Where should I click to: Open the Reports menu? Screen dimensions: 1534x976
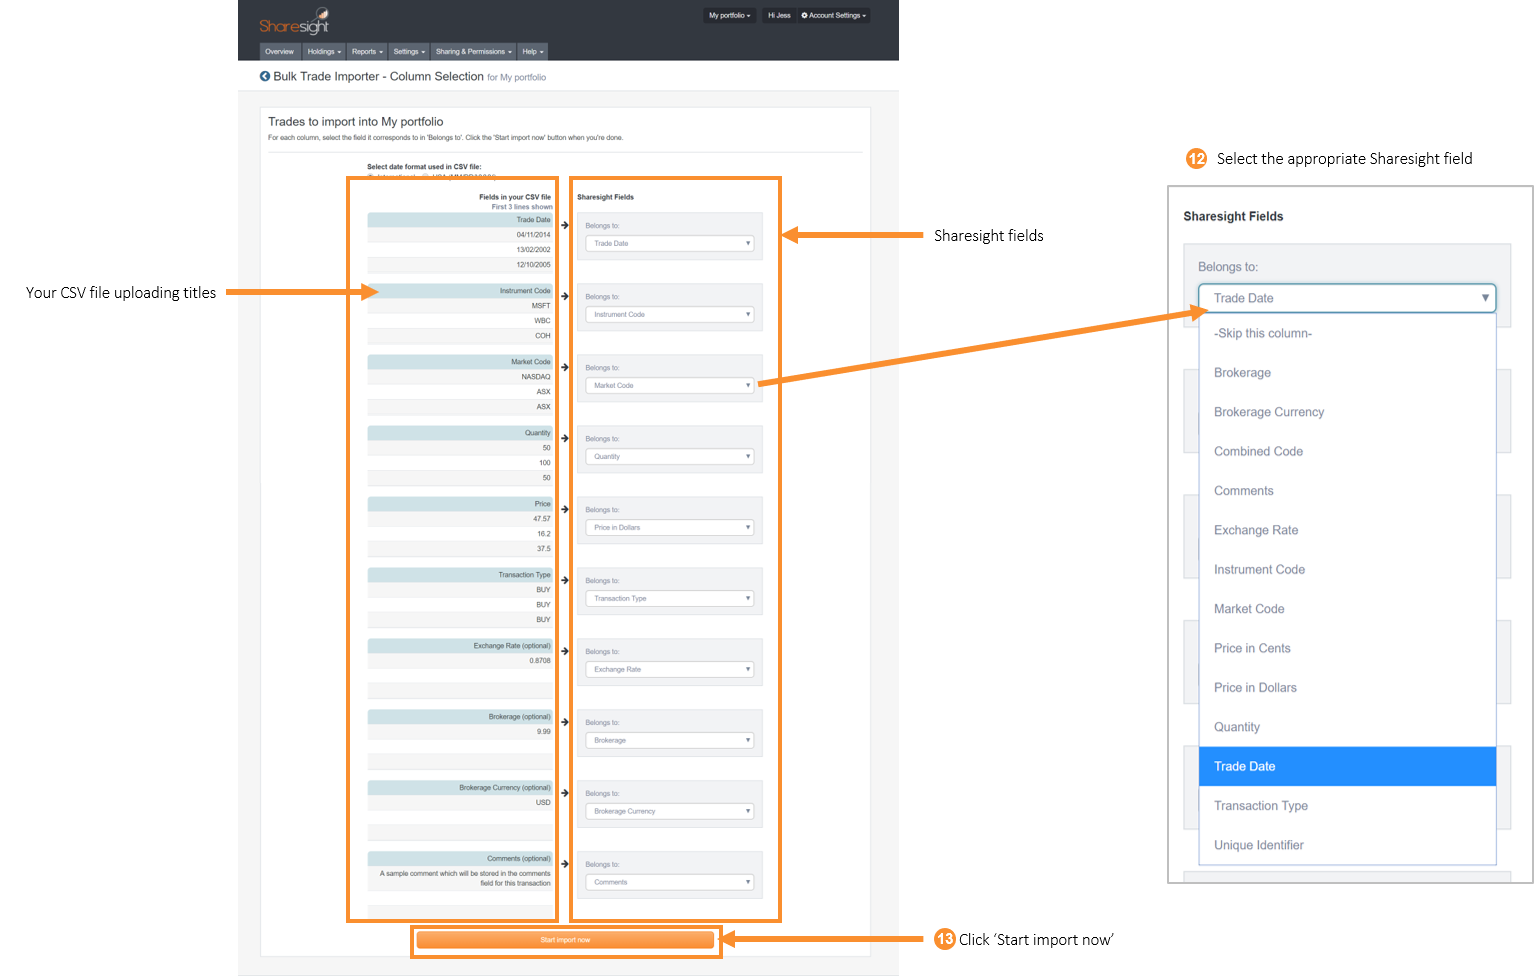[367, 52]
